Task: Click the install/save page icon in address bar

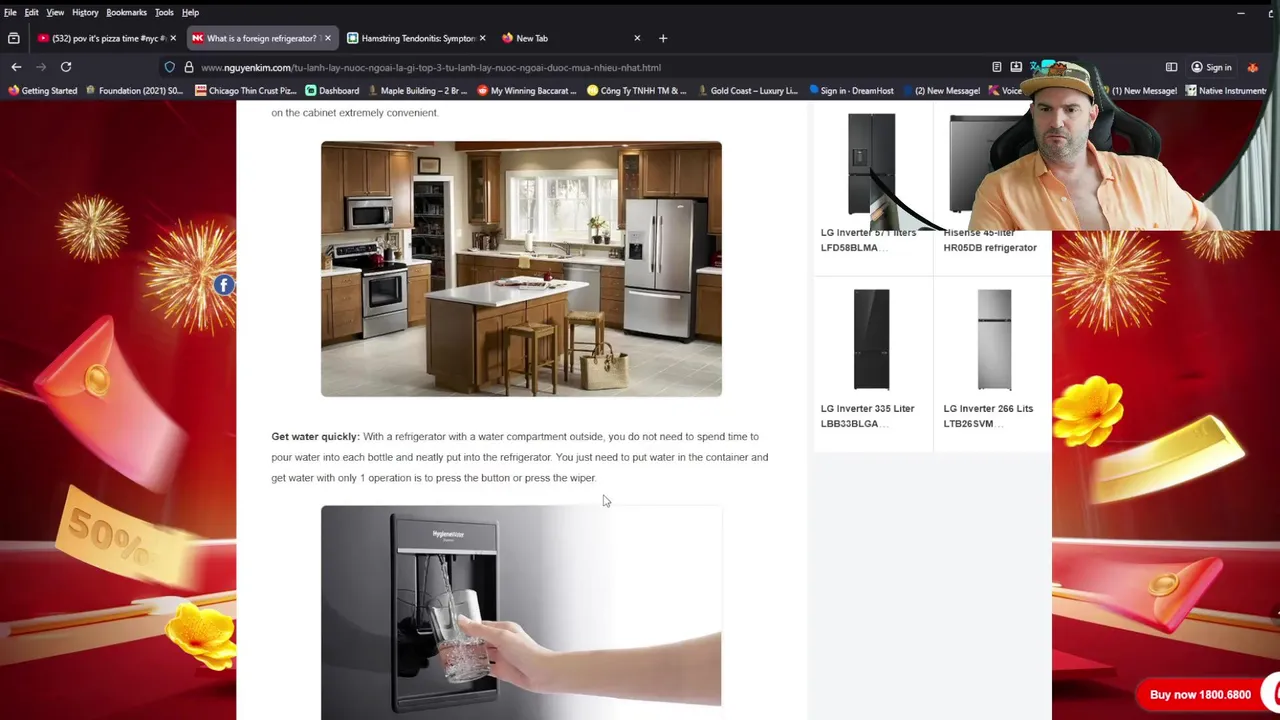Action: (1016, 67)
